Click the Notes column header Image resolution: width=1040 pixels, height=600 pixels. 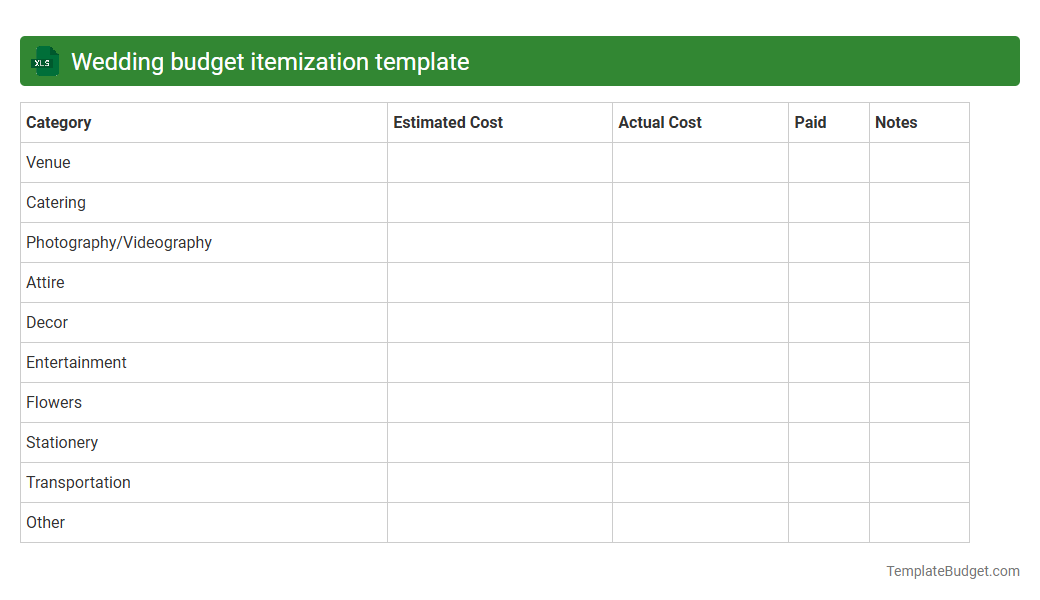coord(896,122)
